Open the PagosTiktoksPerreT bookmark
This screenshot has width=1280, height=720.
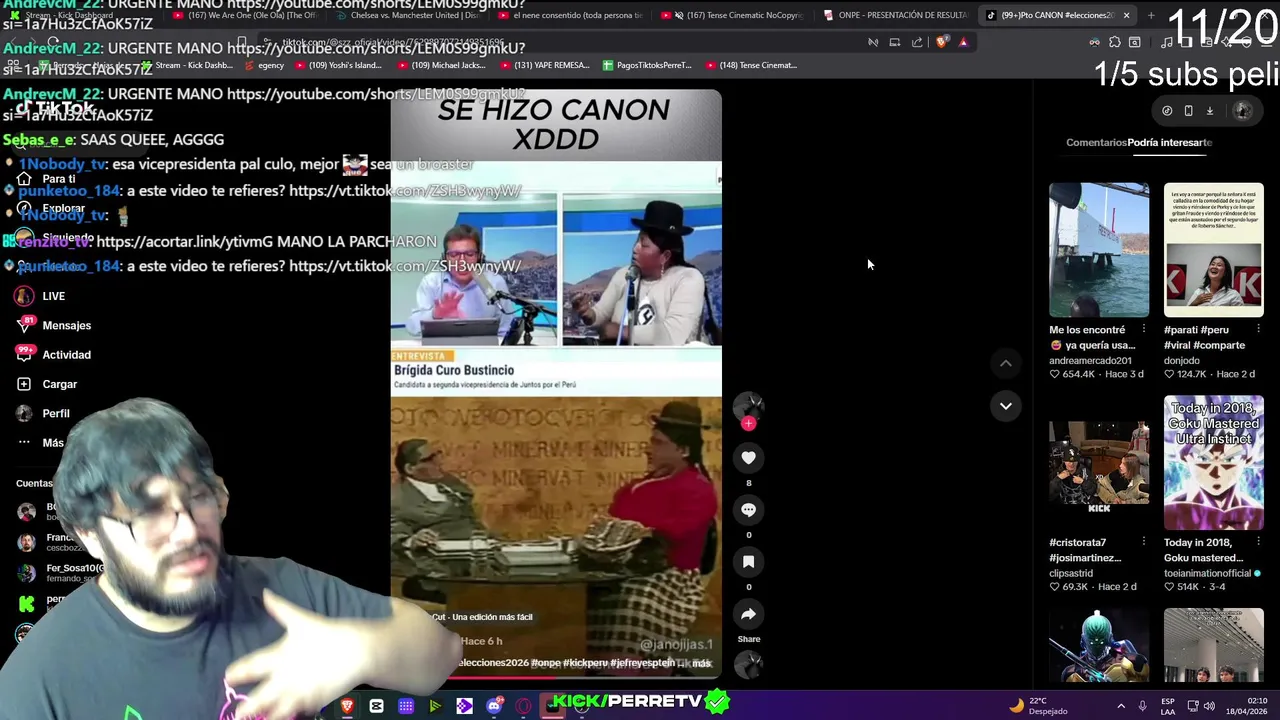point(647,65)
